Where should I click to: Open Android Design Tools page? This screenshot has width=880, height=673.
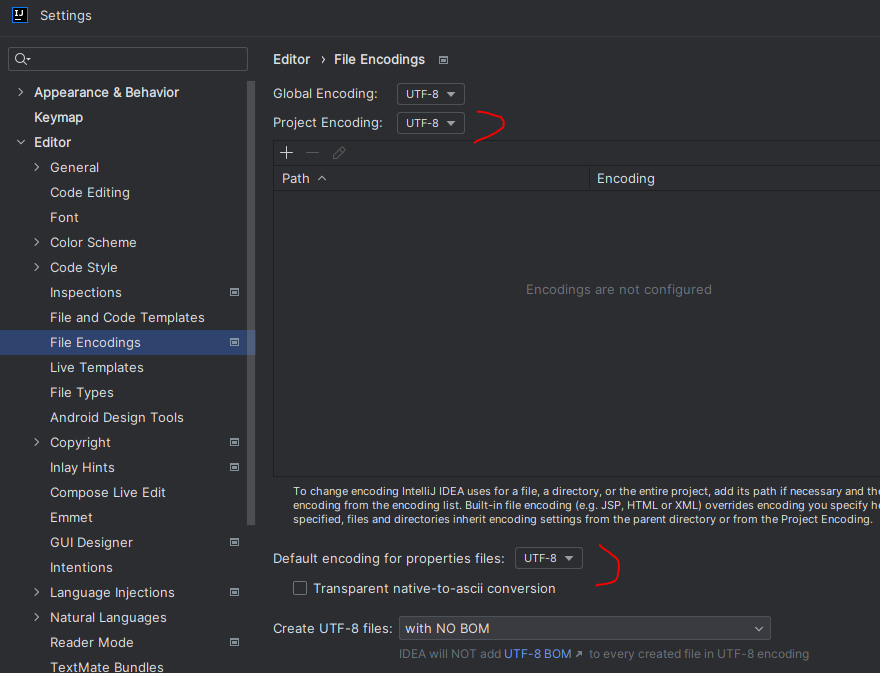[x=117, y=418]
